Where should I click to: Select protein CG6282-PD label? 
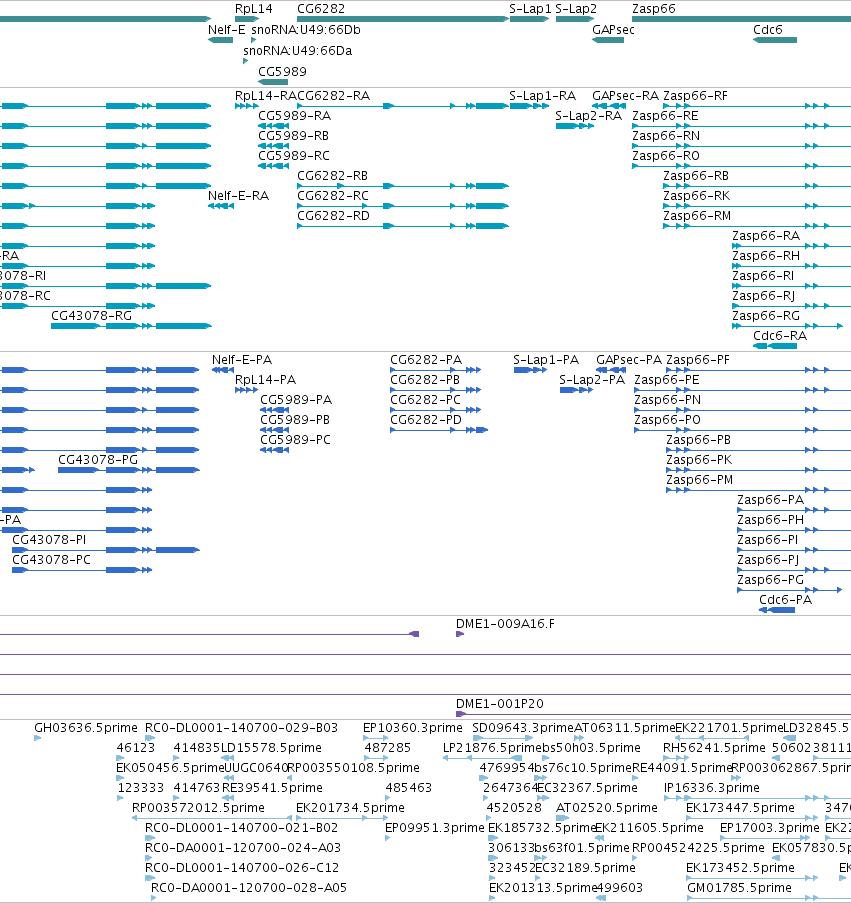(426, 420)
